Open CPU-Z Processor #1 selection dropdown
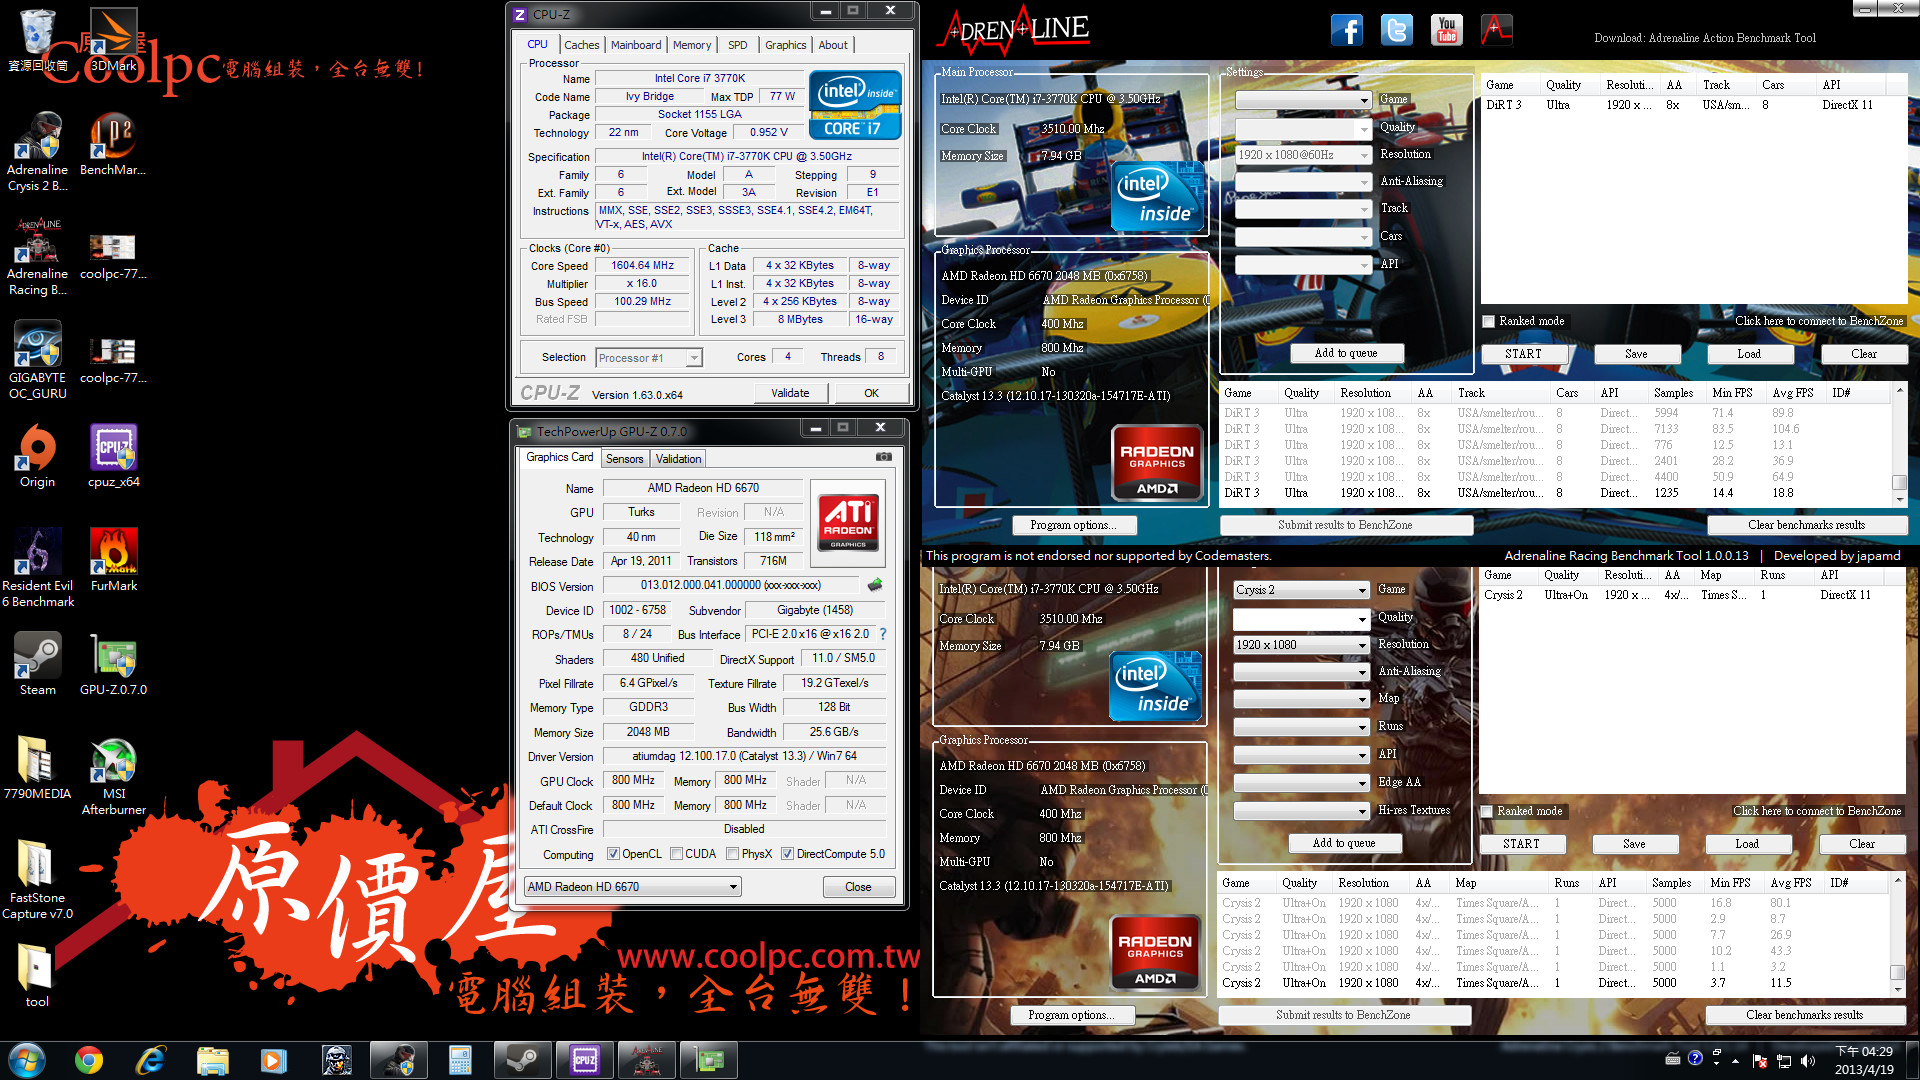The height and width of the screenshot is (1080, 1920). [649, 358]
